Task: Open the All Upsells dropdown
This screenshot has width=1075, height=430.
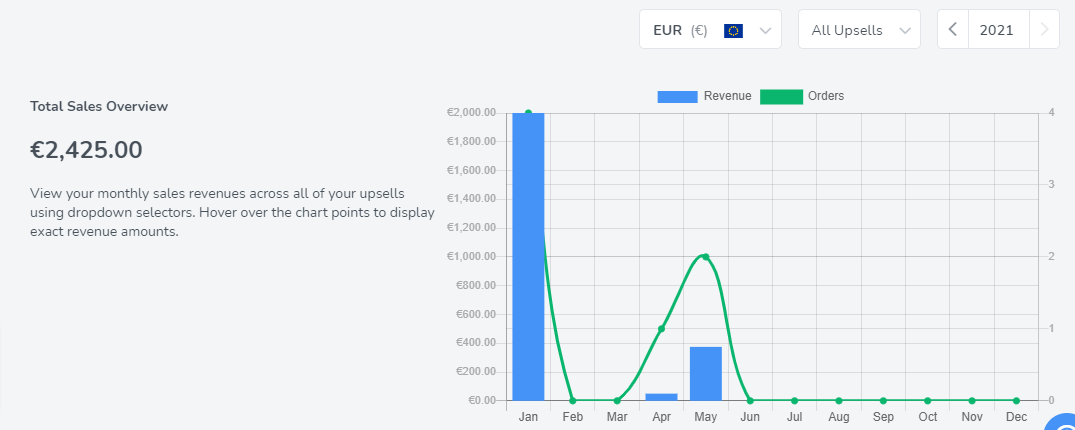Action: 859,29
